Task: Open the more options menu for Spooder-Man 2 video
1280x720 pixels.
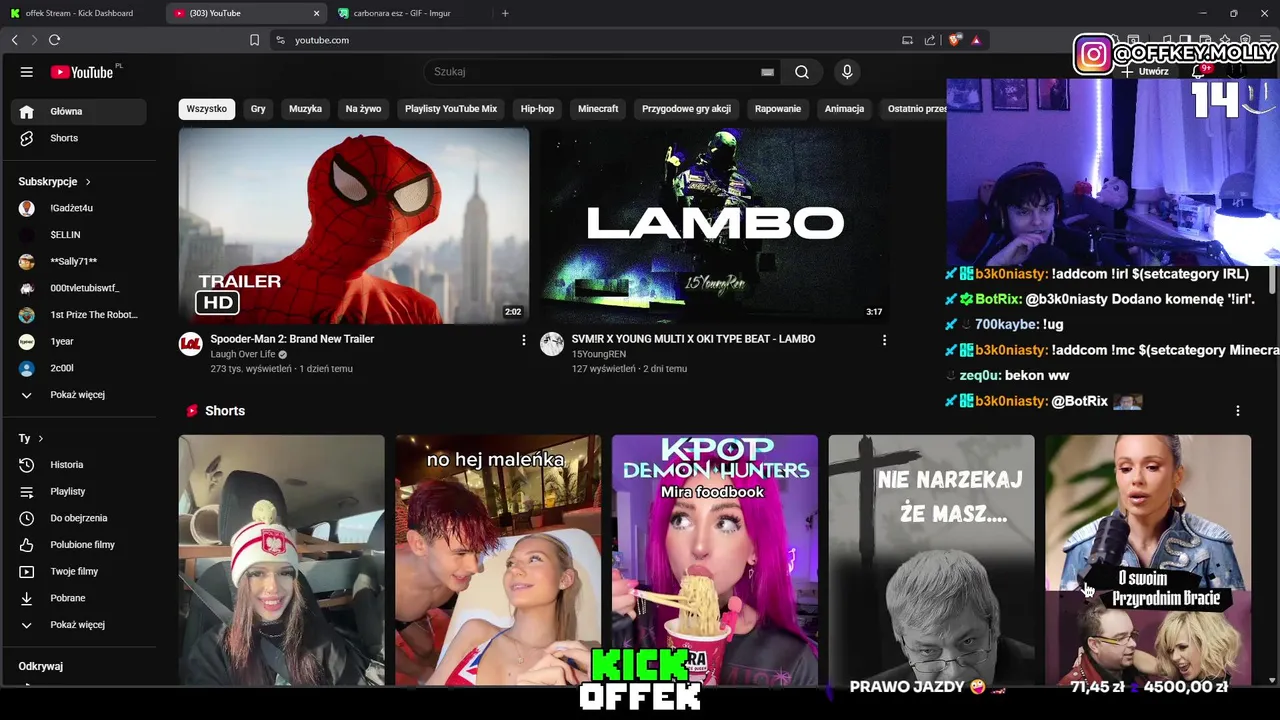Action: [523, 340]
